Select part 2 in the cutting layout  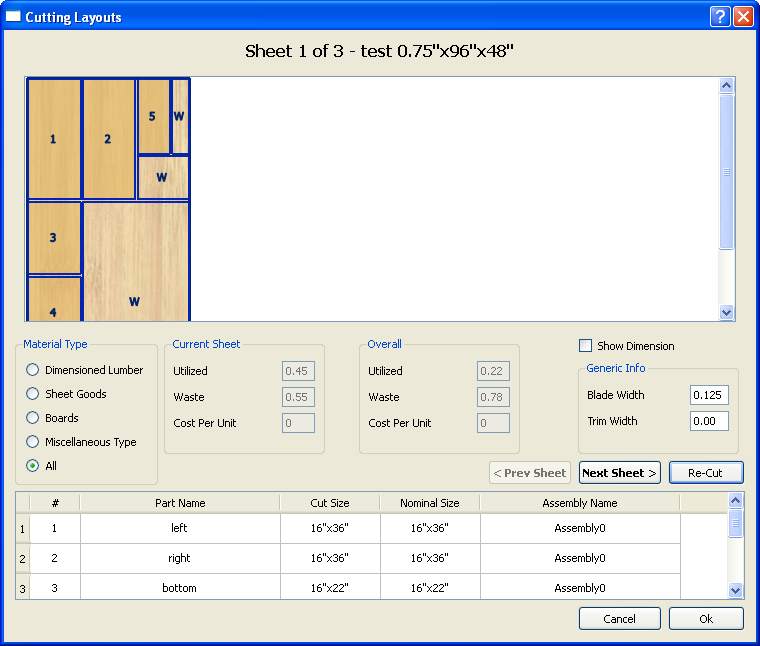click(x=108, y=139)
